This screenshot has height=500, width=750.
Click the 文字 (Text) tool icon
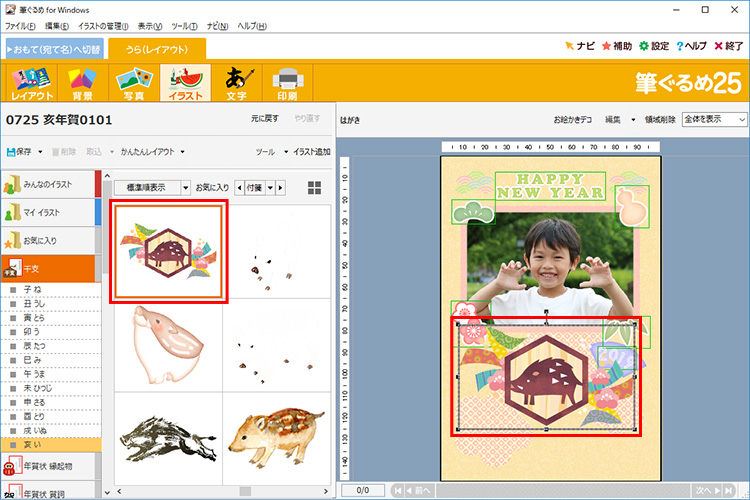[x=236, y=84]
